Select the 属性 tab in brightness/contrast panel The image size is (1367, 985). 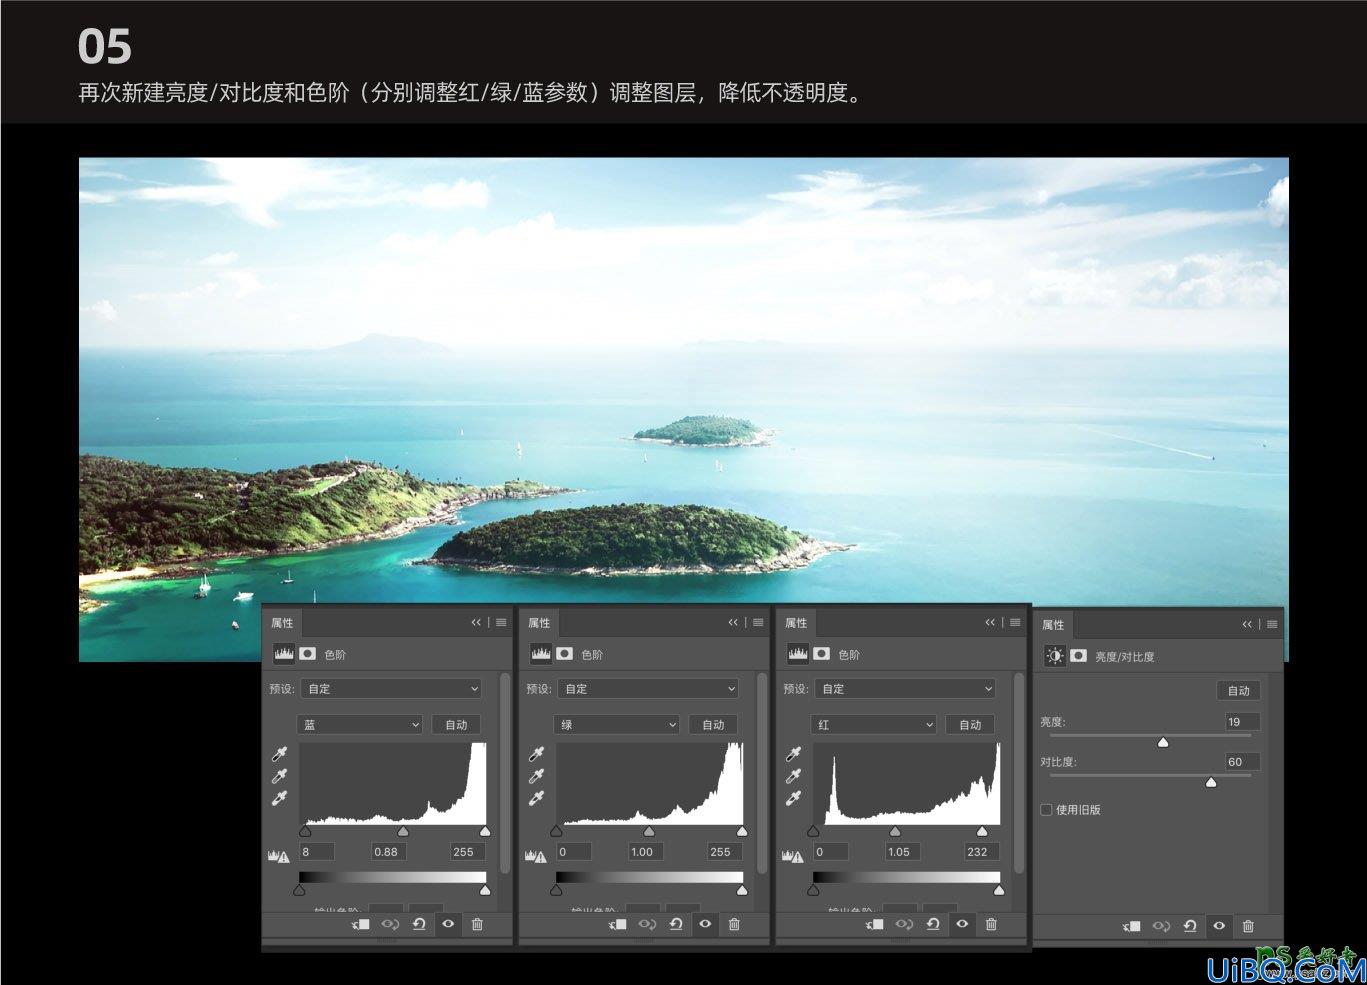[1053, 625]
